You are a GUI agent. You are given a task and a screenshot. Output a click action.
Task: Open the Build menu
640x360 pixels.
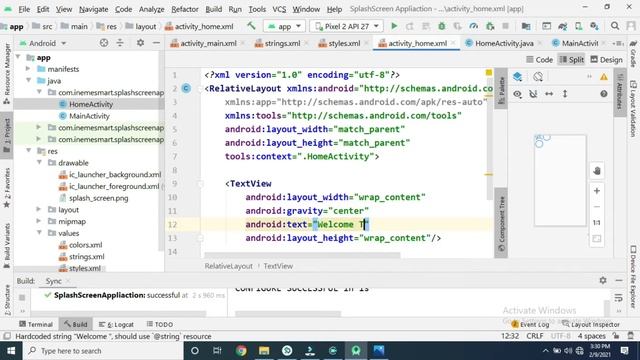213,9
